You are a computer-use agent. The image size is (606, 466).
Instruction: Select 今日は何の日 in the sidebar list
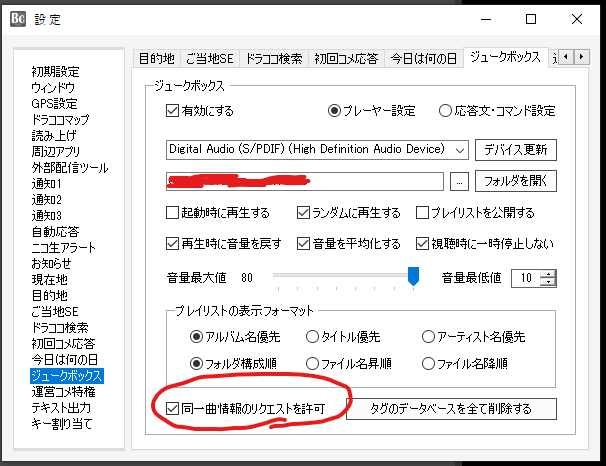65,360
